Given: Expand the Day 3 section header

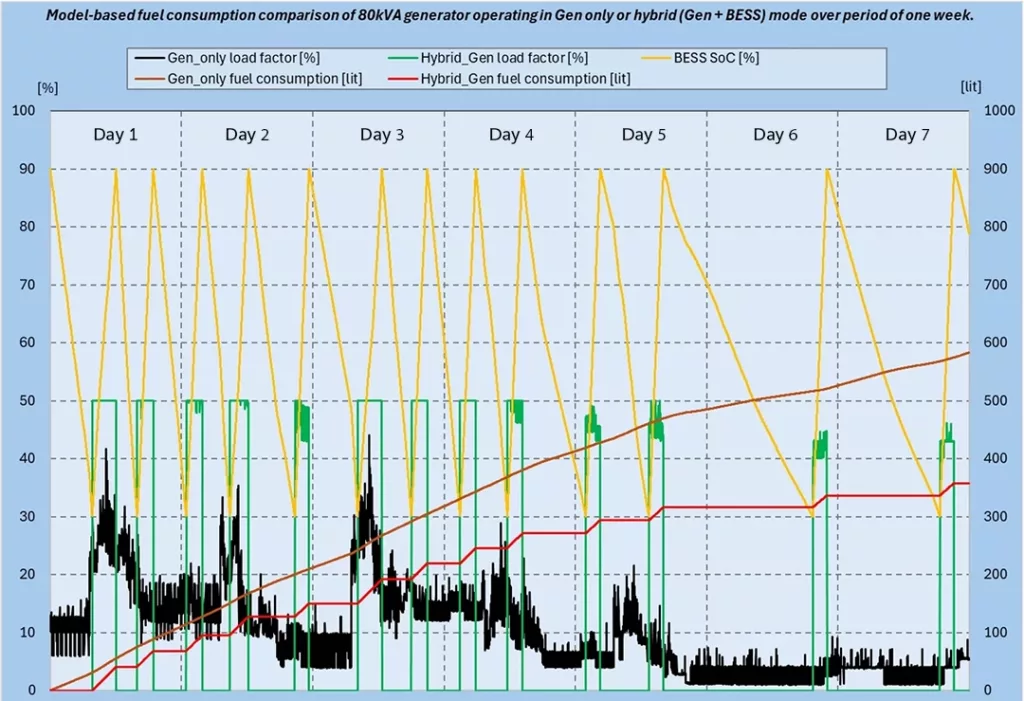Looking at the screenshot, I should point(382,134).
